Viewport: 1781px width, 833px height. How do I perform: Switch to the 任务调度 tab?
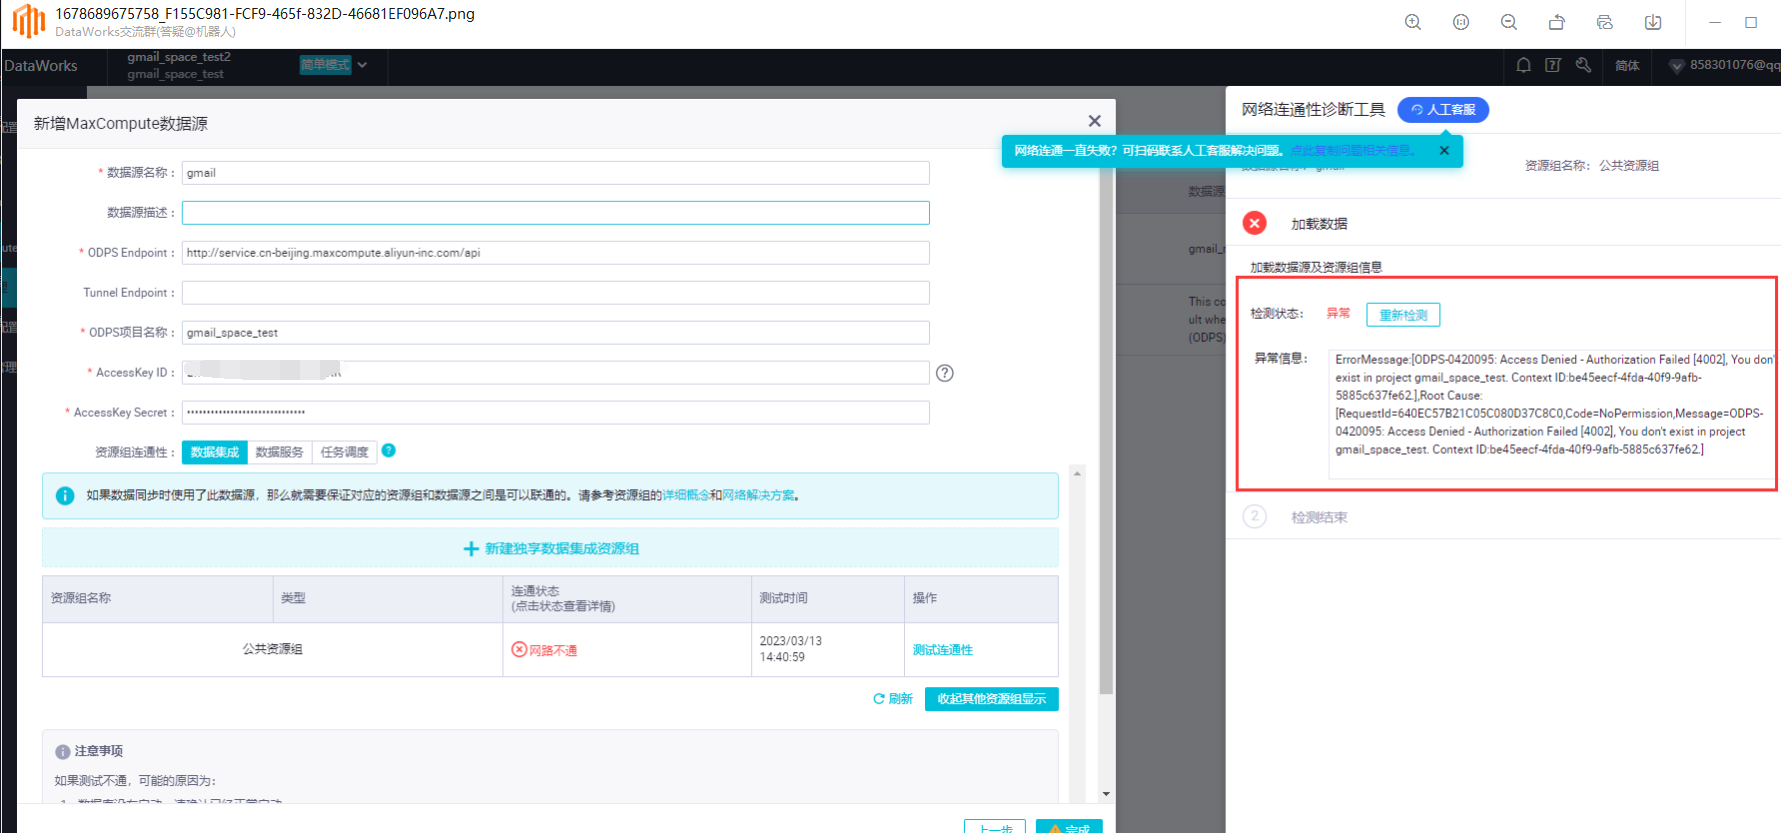345,452
